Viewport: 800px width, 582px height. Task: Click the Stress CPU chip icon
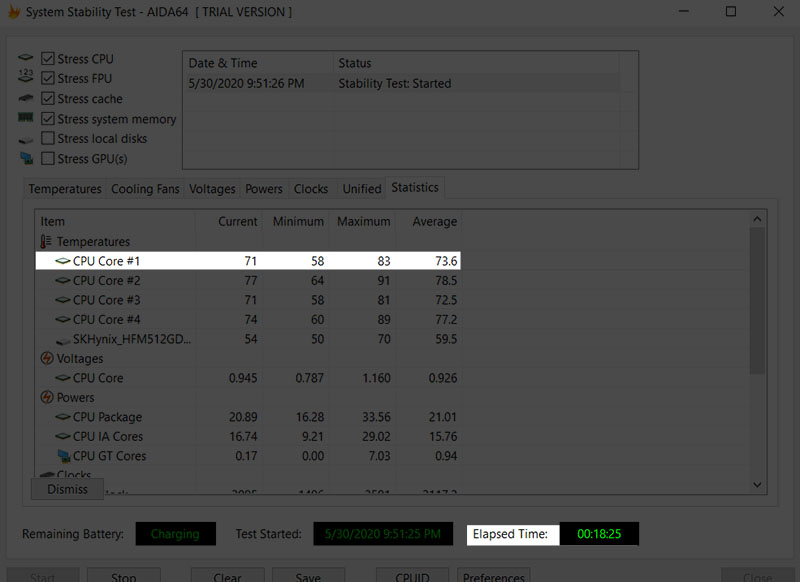(26, 58)
